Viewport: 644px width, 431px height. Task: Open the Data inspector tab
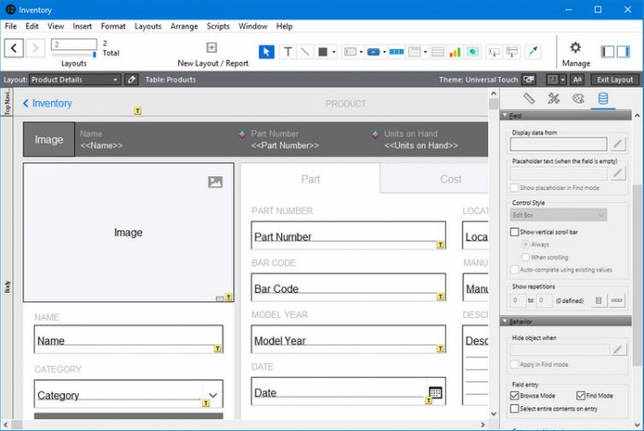[603, 99]
